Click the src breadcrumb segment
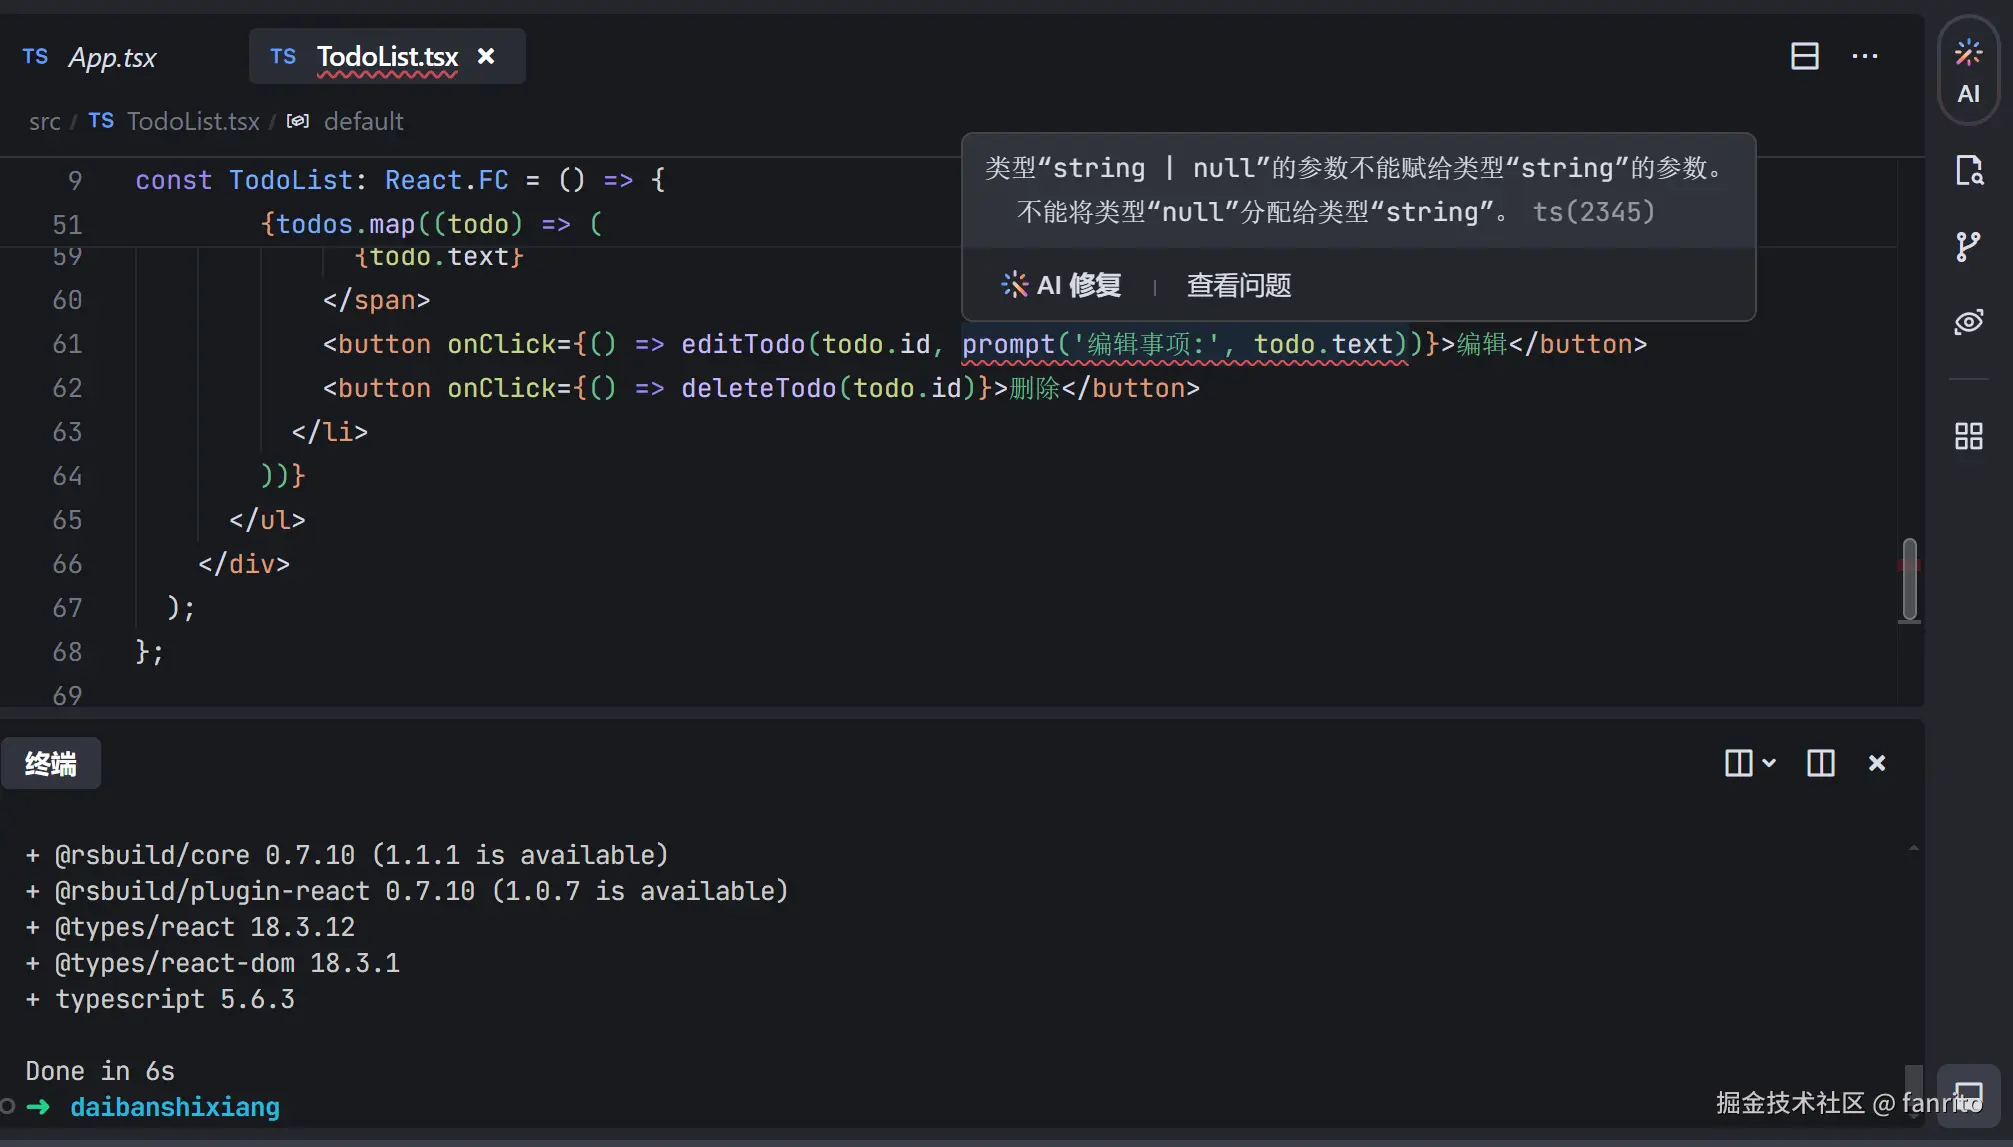2013x1147 pixels. tap(44, 122)
